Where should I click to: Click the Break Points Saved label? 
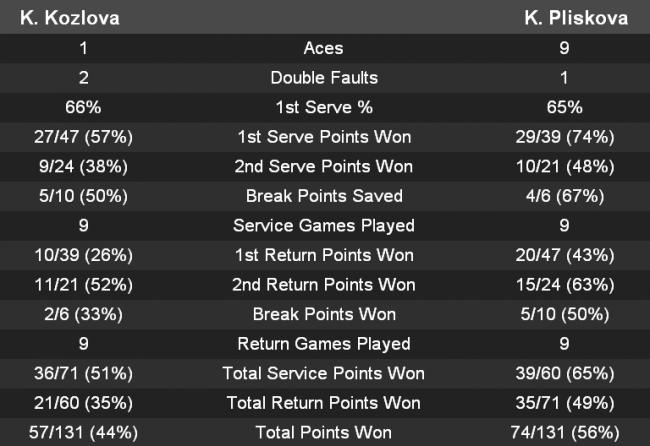point(325,196)
